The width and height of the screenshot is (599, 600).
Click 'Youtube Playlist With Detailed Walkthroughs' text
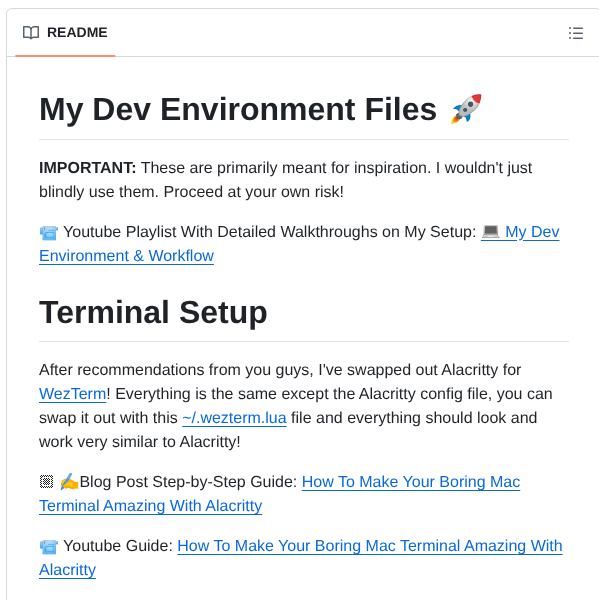pos(220,232)
